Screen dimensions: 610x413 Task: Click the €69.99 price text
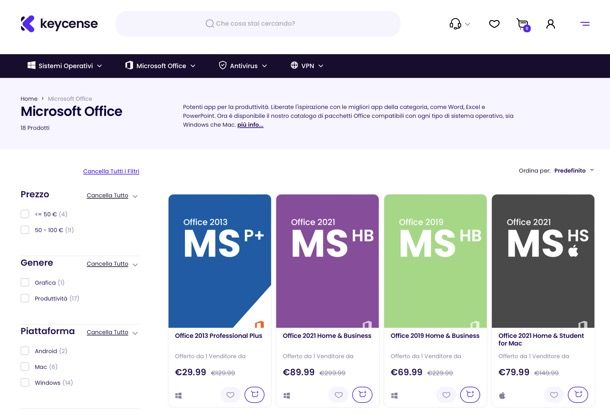pos(406,372)
